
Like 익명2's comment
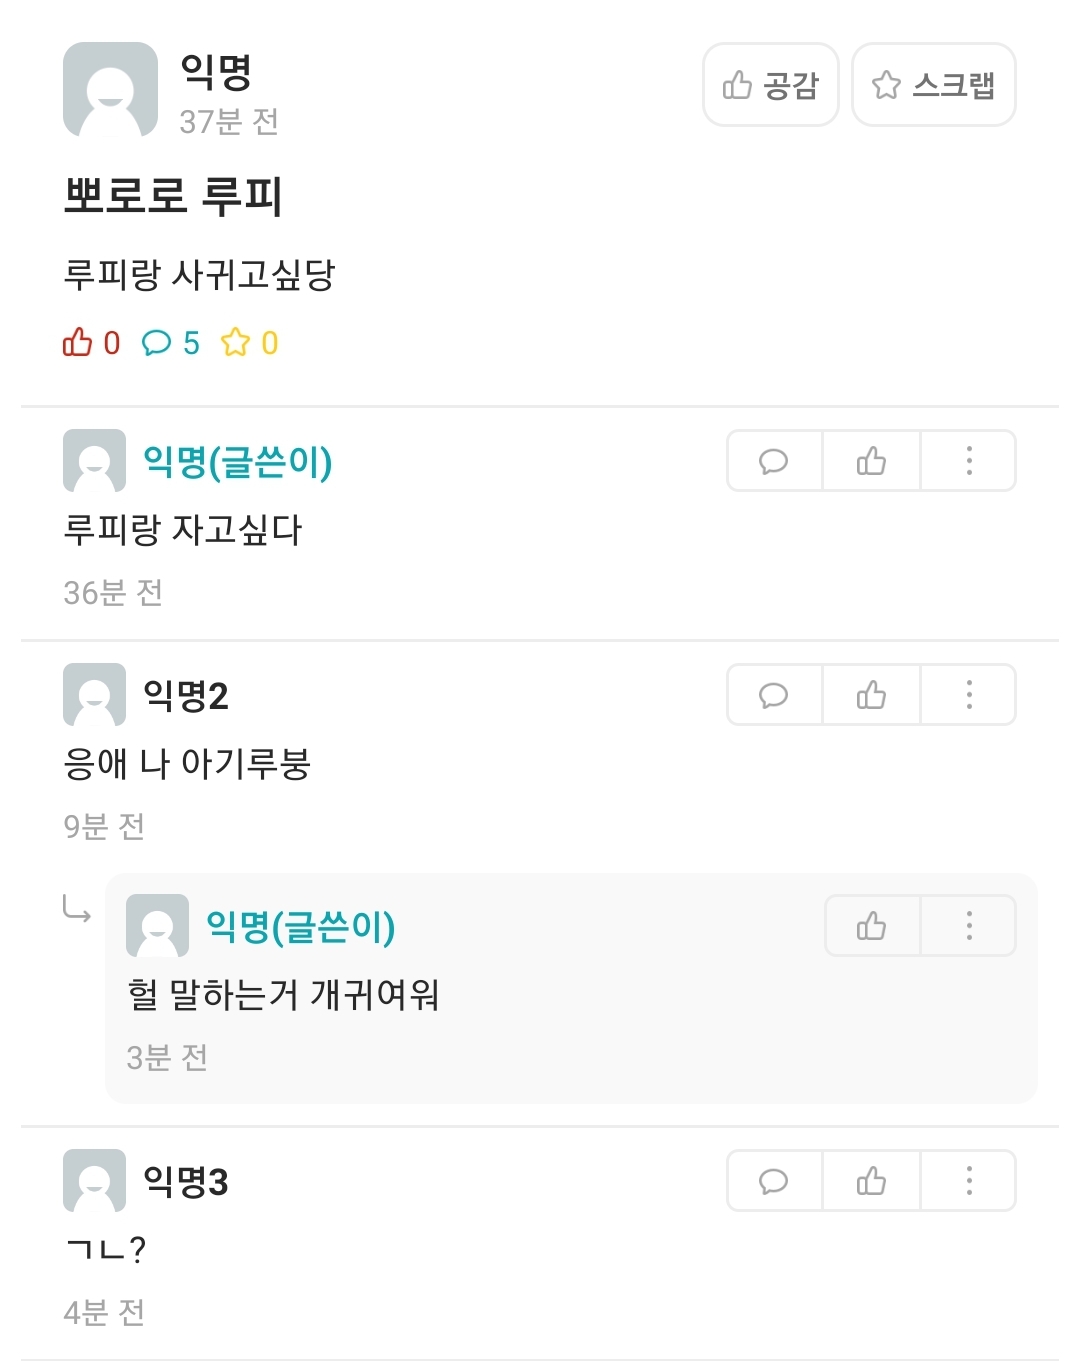tap(871, 695)
